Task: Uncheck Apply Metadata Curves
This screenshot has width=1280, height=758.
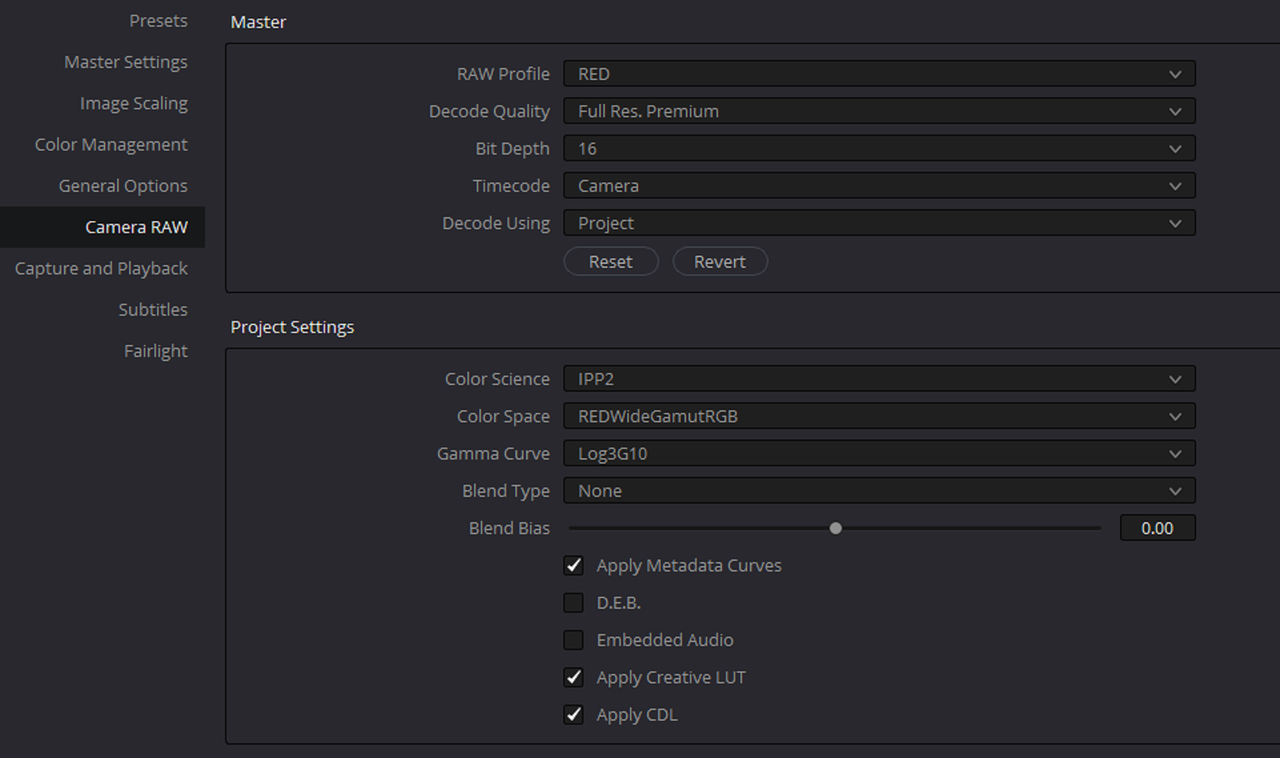Action: 573,566
